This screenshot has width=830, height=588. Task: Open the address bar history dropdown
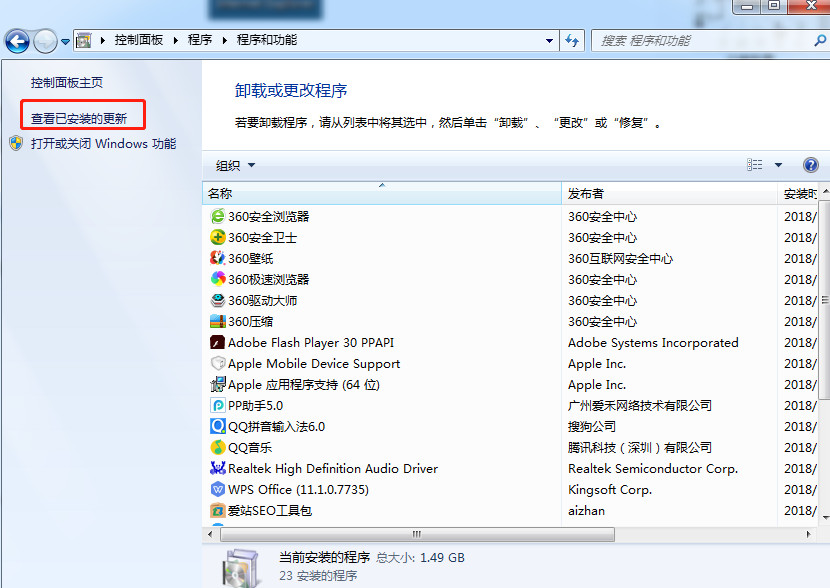coord(549,41)
